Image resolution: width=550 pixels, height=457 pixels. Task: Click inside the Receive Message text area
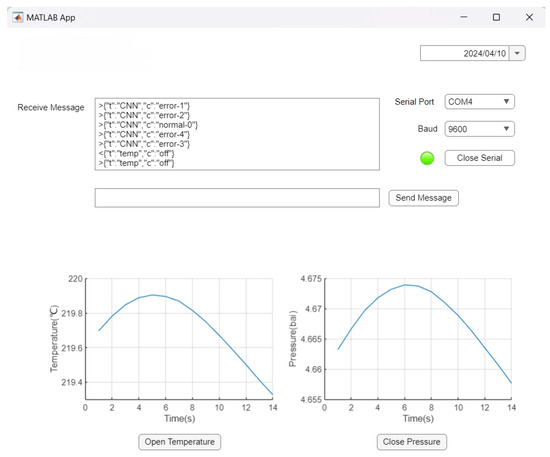237,134
